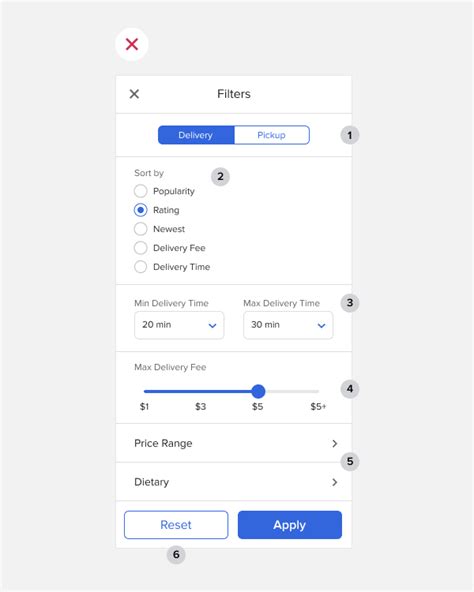Image resolution: width=474 pixels, height=592 pixels.
Task: Click annotation badge number 3
Action: [350, 303]
